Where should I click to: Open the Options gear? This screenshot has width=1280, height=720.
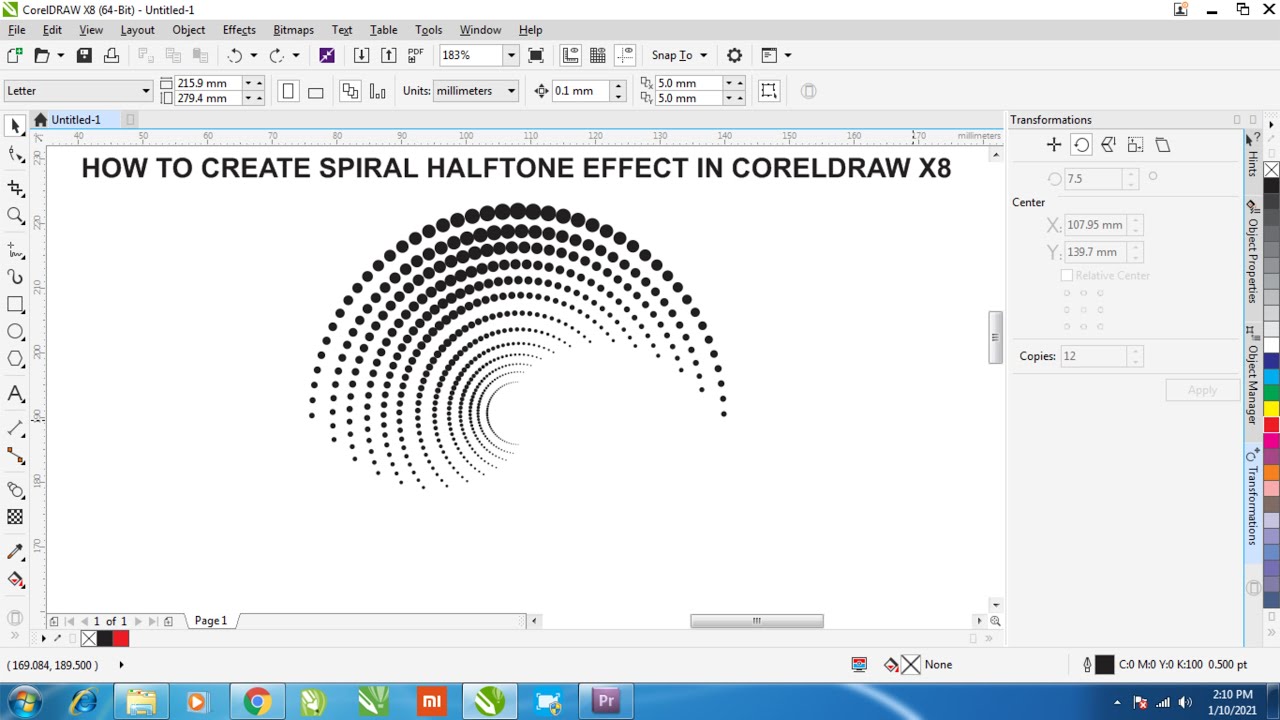tap(734, 55)
